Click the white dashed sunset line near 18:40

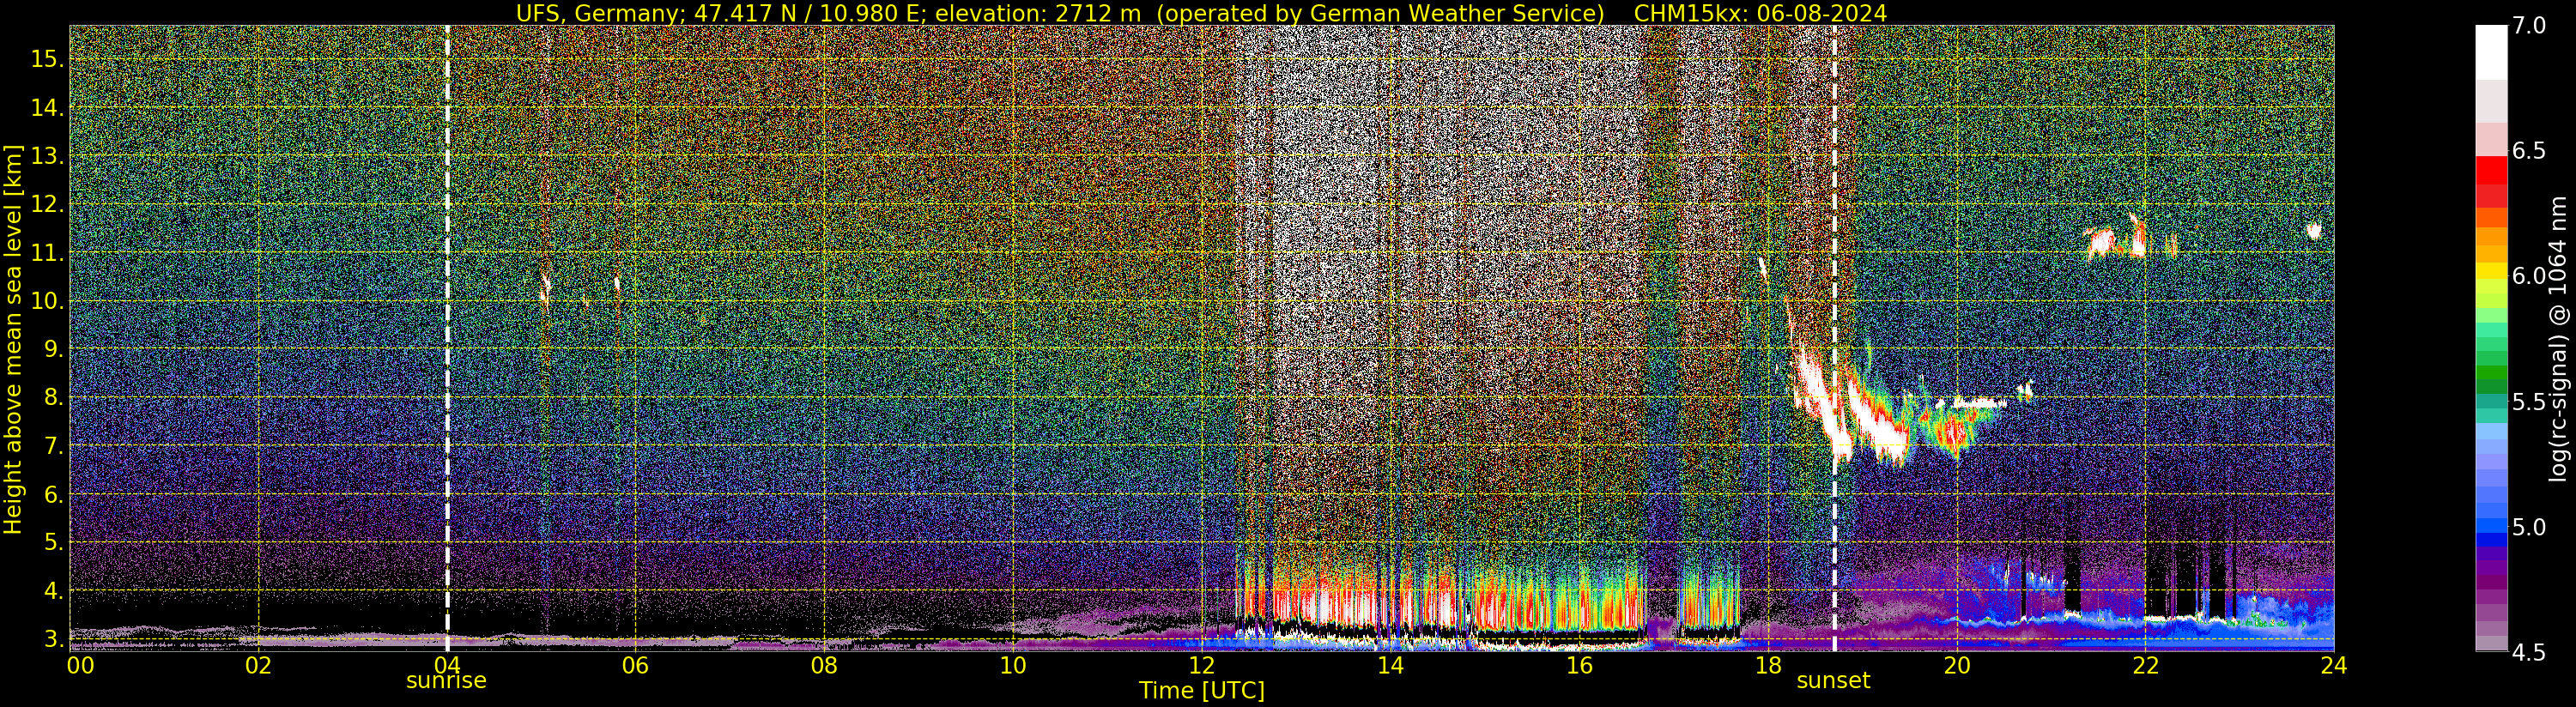click(x=1834, y=338)
